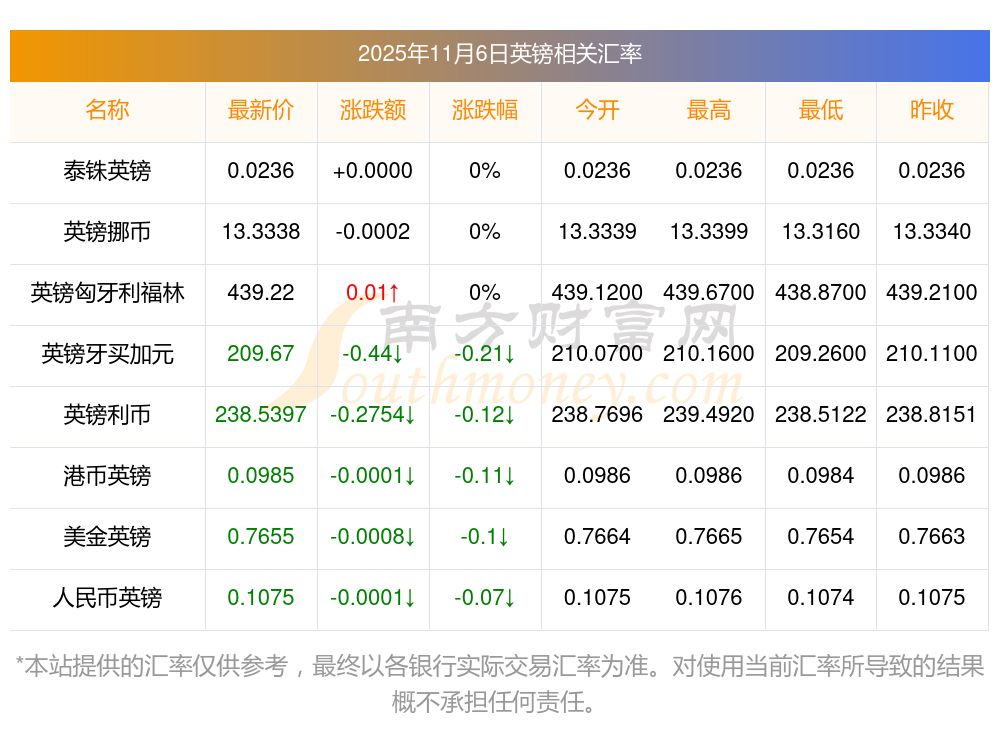Click the 英镑利币 row name
Screen dimensions: 1000x733
pos(107,415)
